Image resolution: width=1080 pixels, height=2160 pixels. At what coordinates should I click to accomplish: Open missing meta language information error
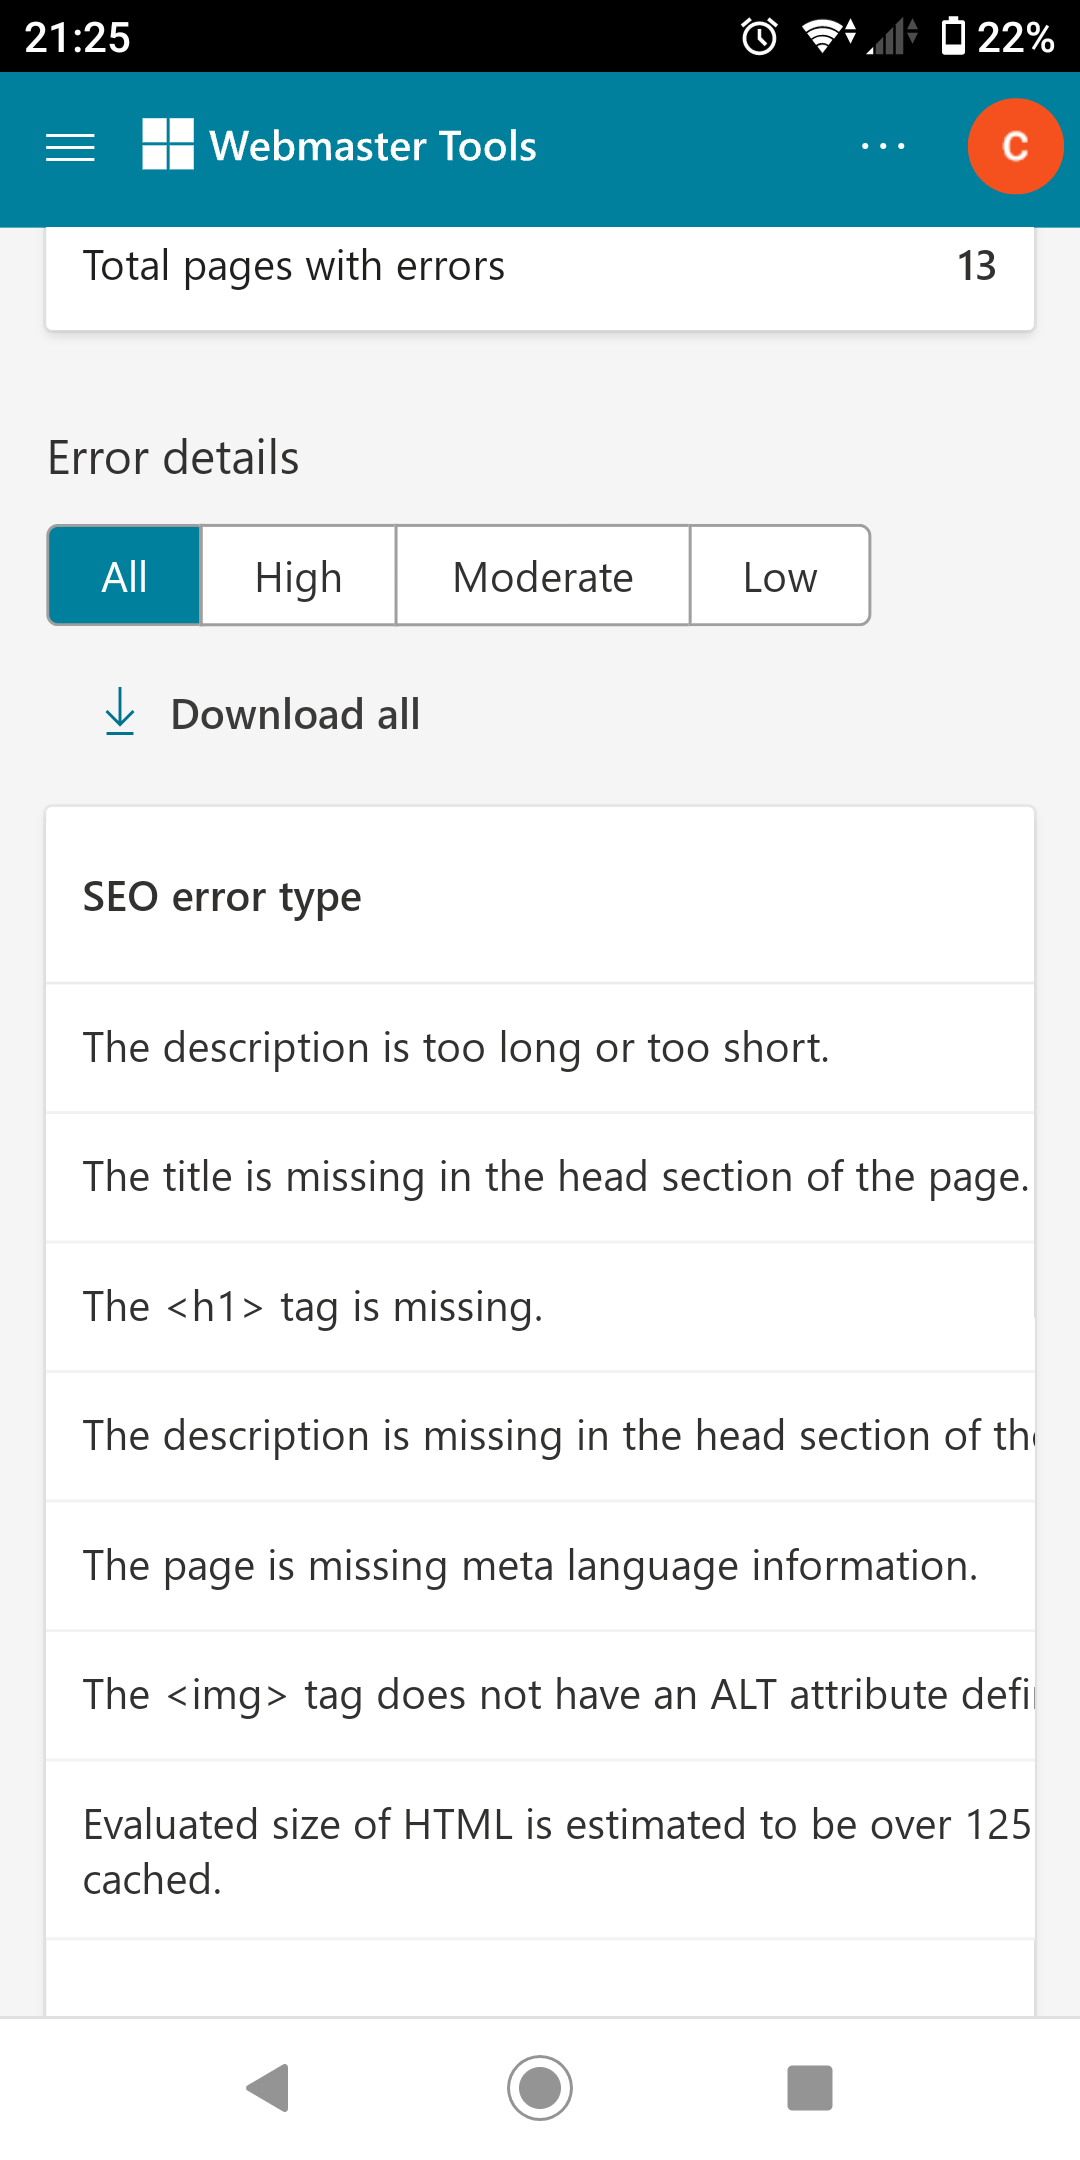tap(530, 1566)
